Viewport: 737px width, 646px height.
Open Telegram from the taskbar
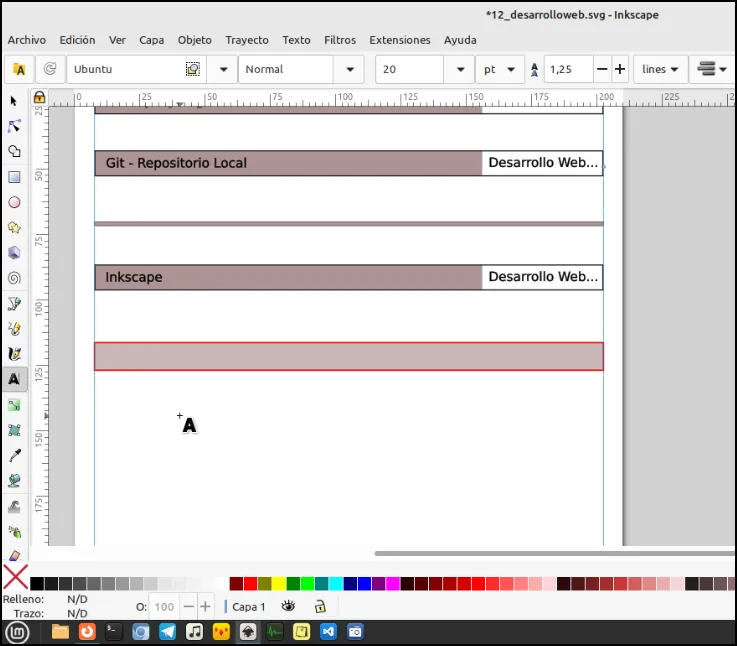pyautogui.click(x=167, y=631)
